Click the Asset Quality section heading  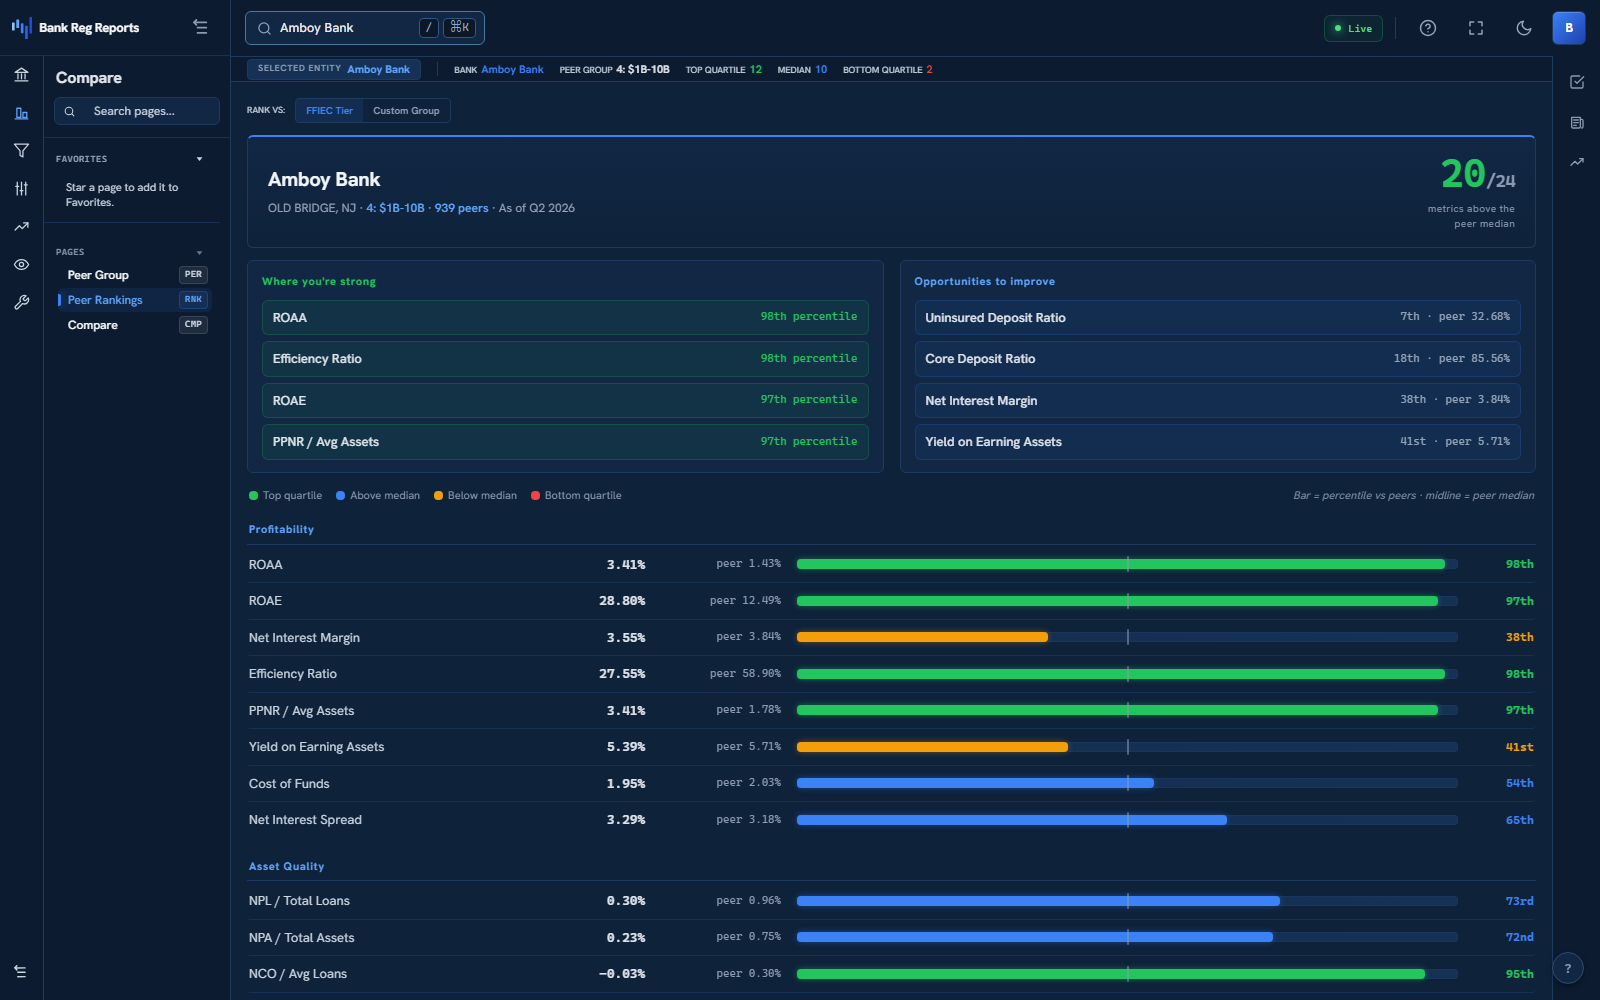[286, 866]
